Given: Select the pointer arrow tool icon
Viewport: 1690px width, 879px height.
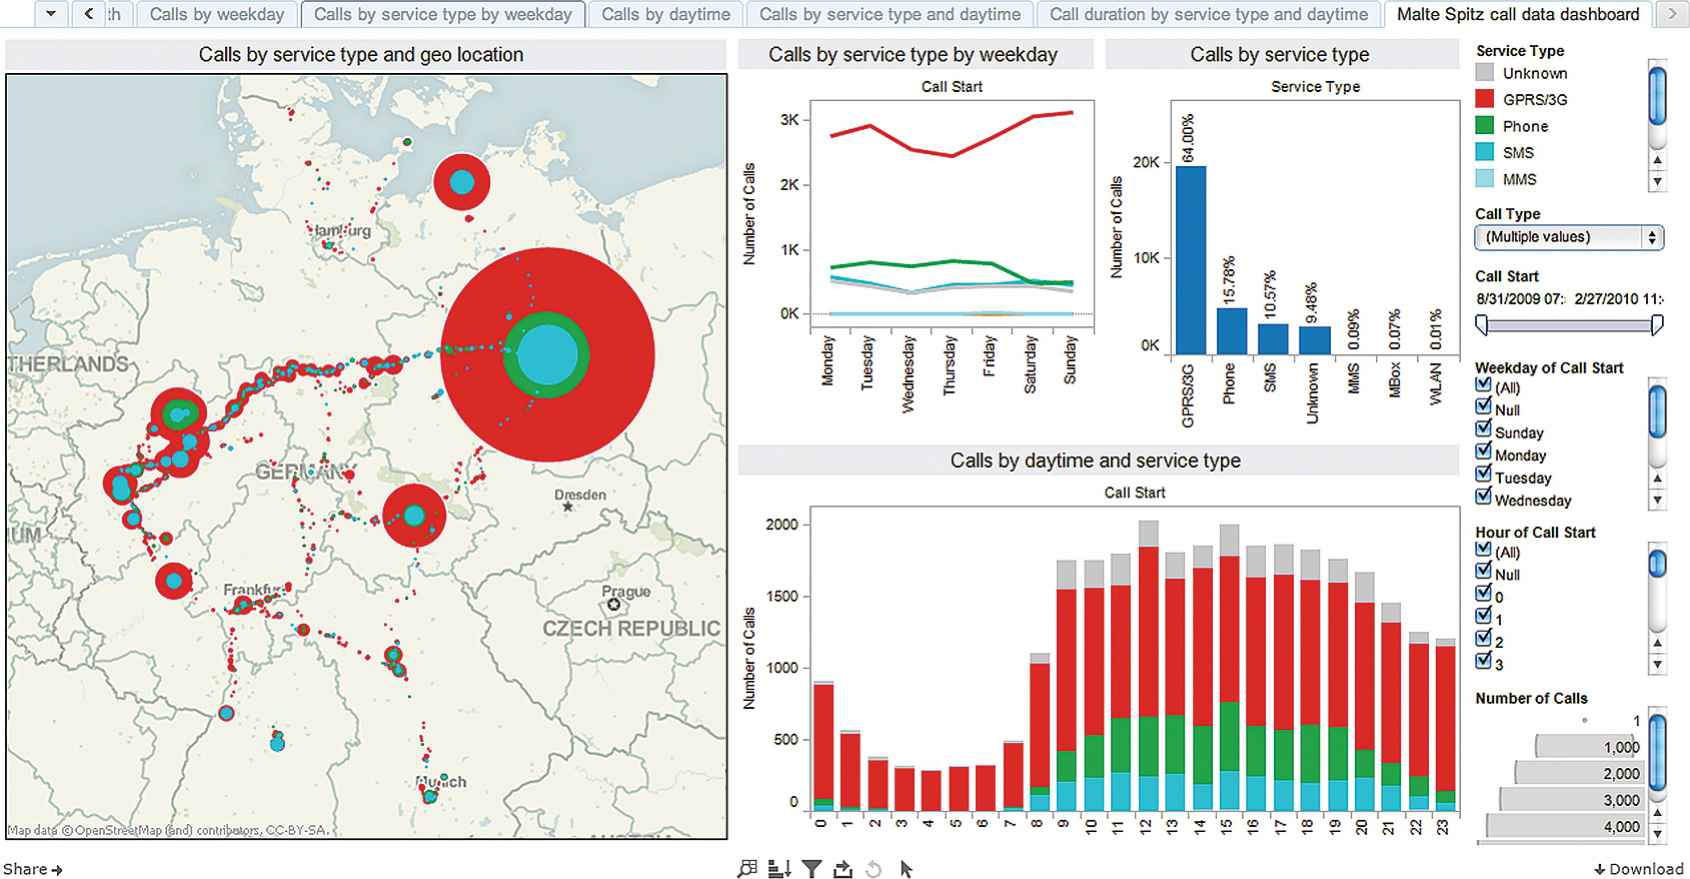Looking at the screenshot, I should [x=906, y=869].
